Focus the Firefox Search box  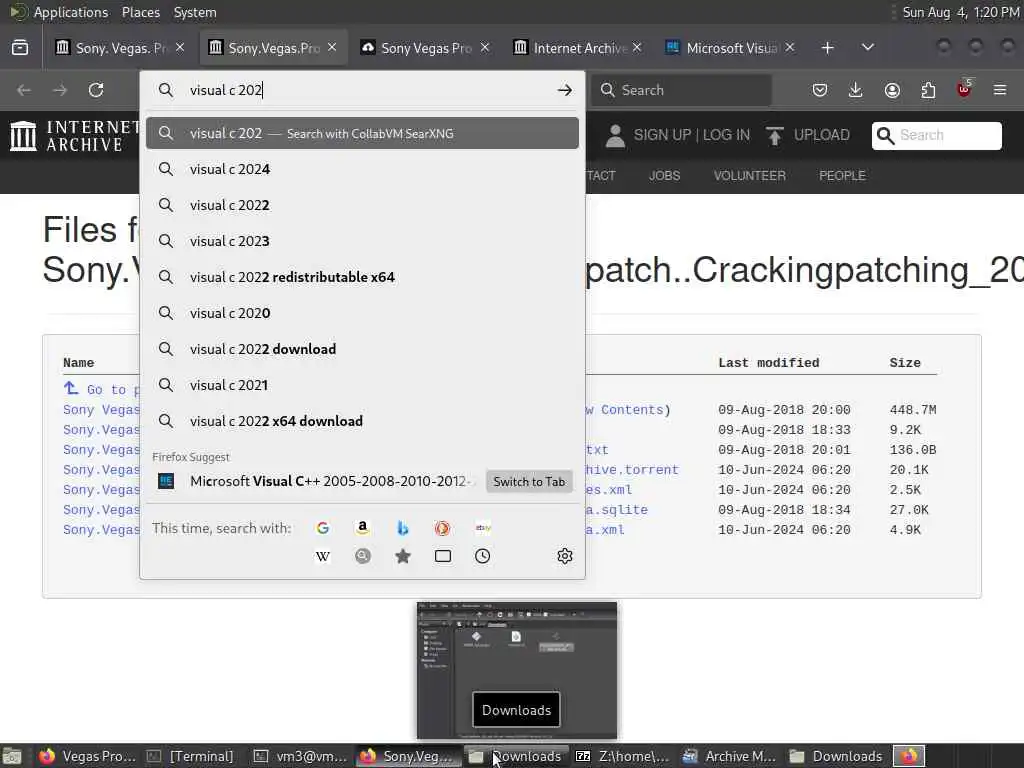coord(682,90)
